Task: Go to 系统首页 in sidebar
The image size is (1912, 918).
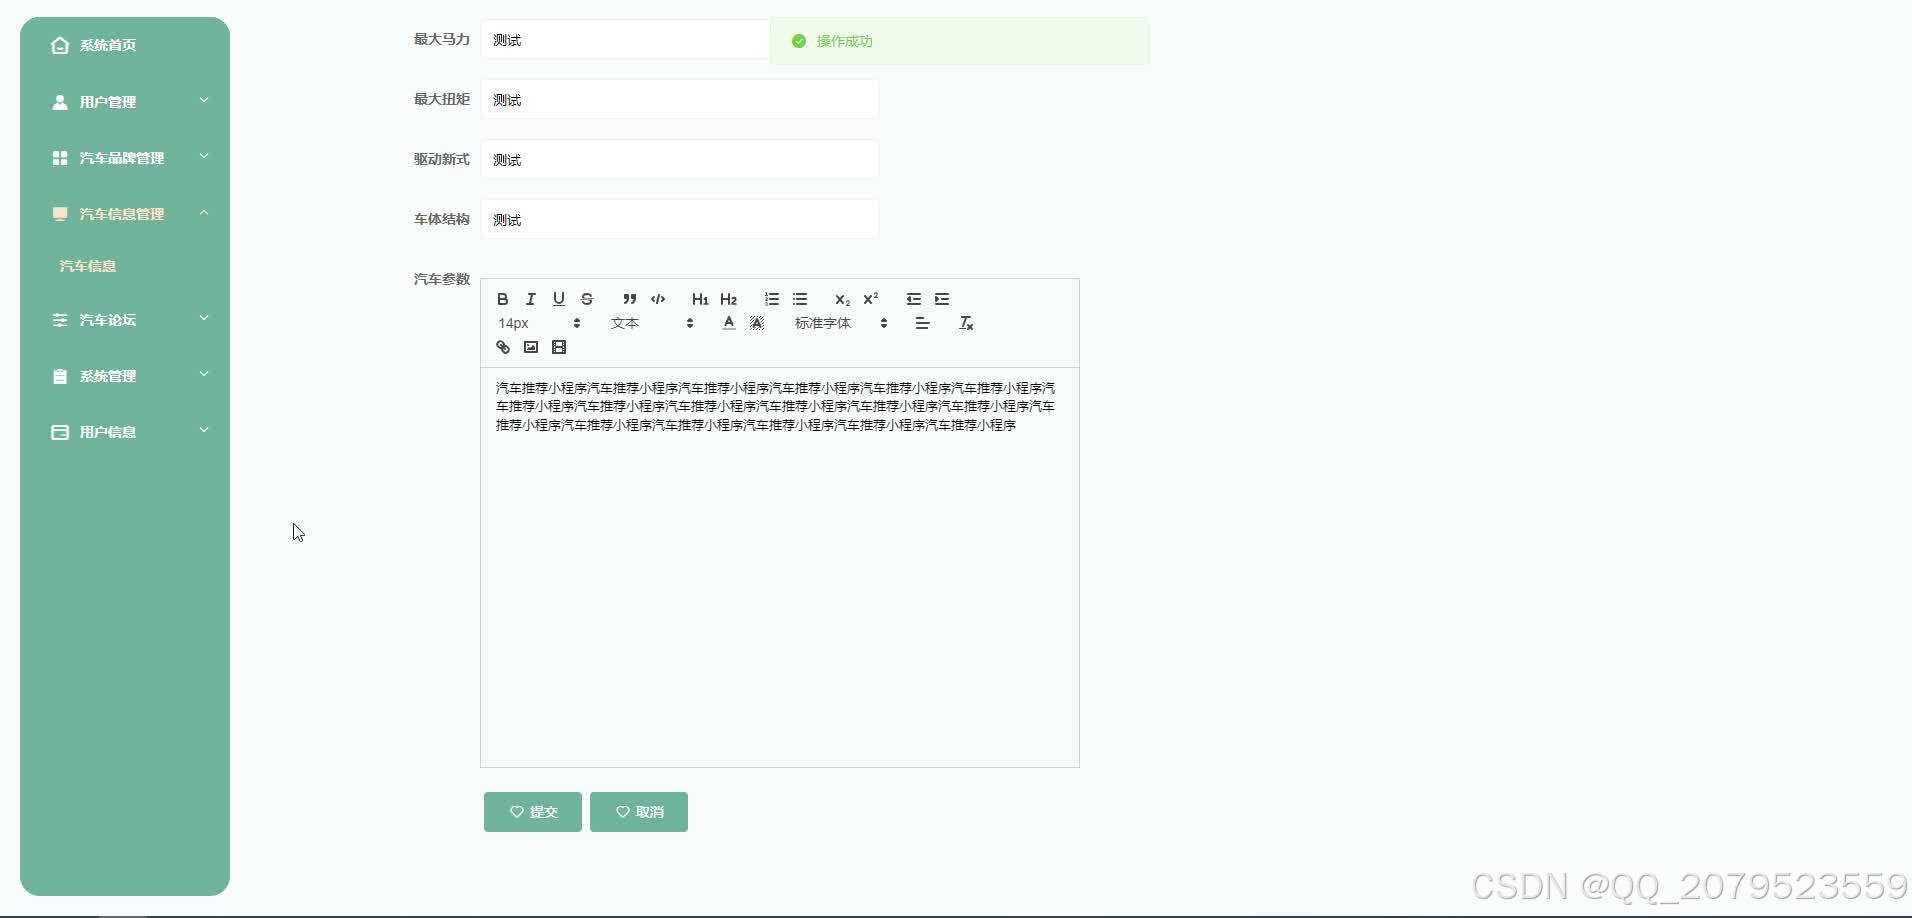Action: tap(125, 45)
